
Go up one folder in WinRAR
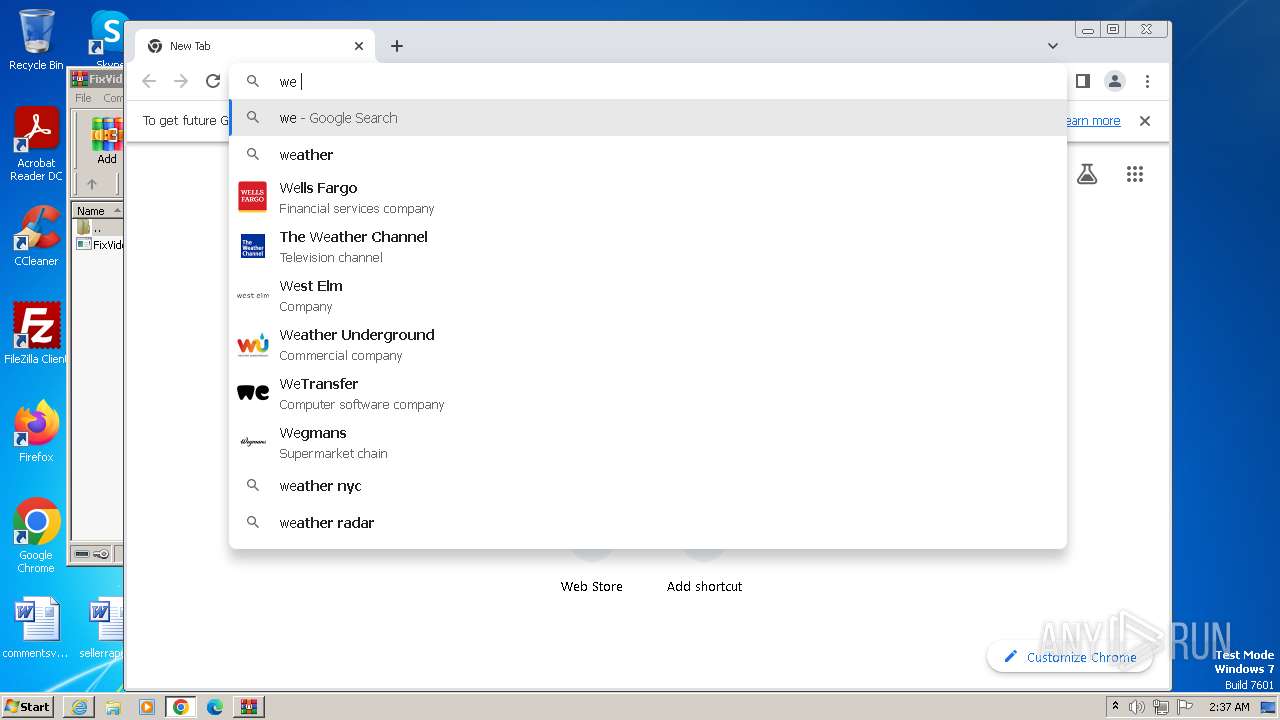point(92,184)
